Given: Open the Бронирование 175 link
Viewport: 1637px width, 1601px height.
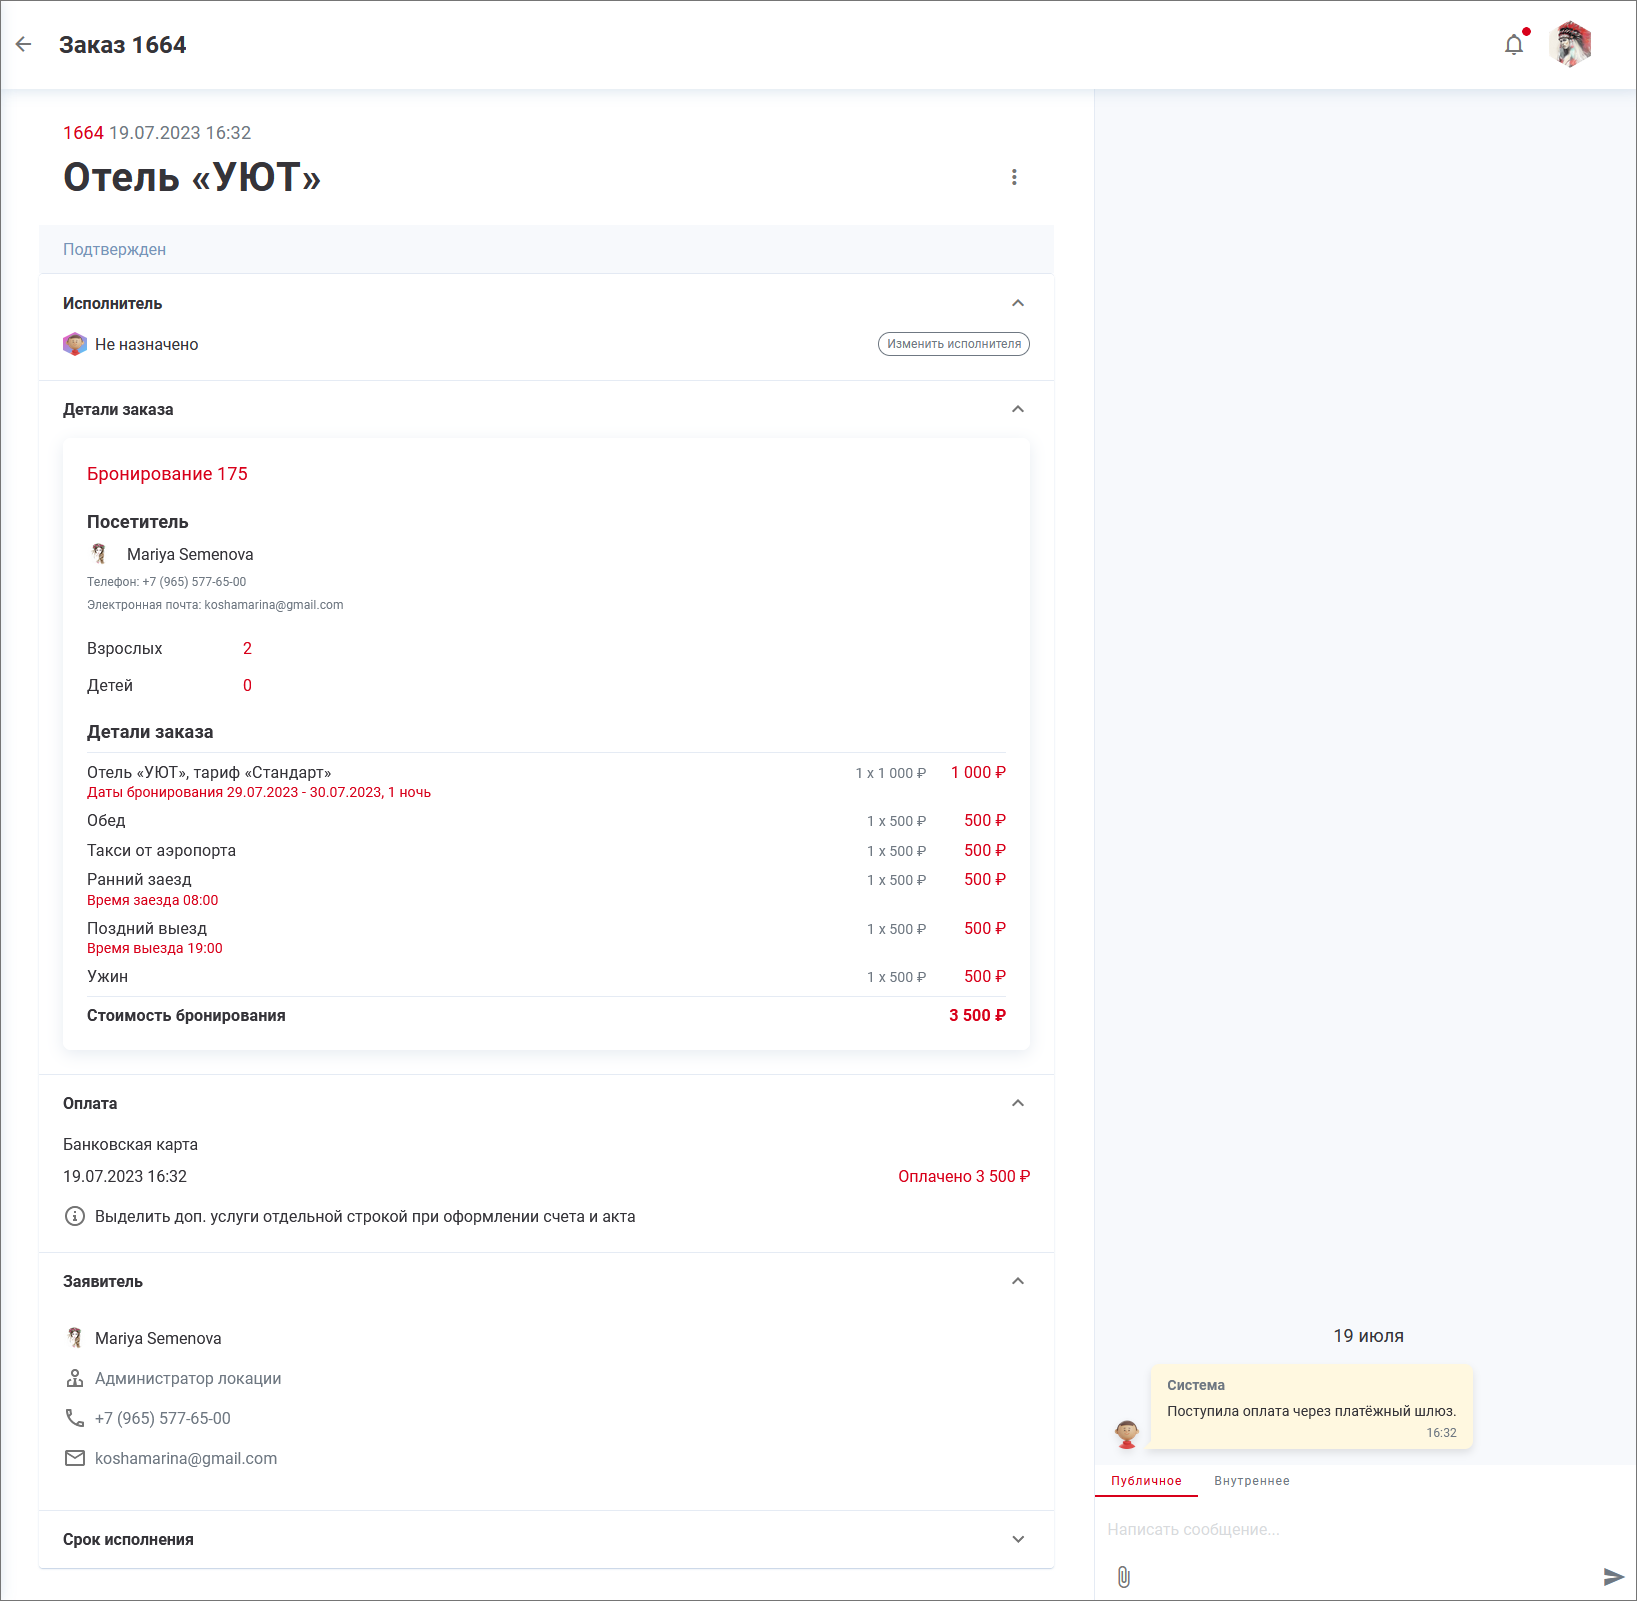Looking at the screenshot, I should point(167,474).
